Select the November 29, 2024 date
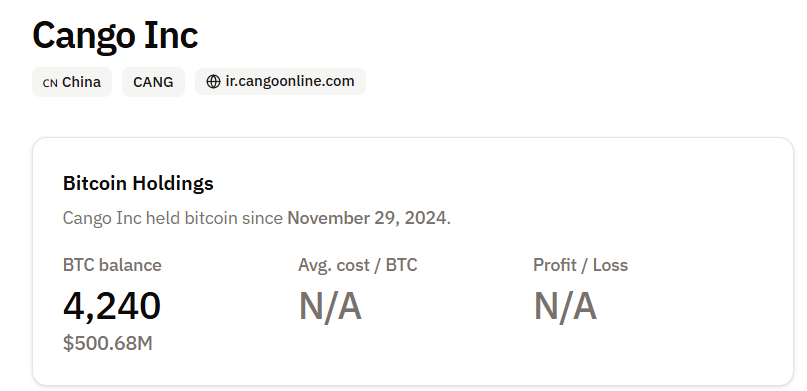 click(366, 218)
